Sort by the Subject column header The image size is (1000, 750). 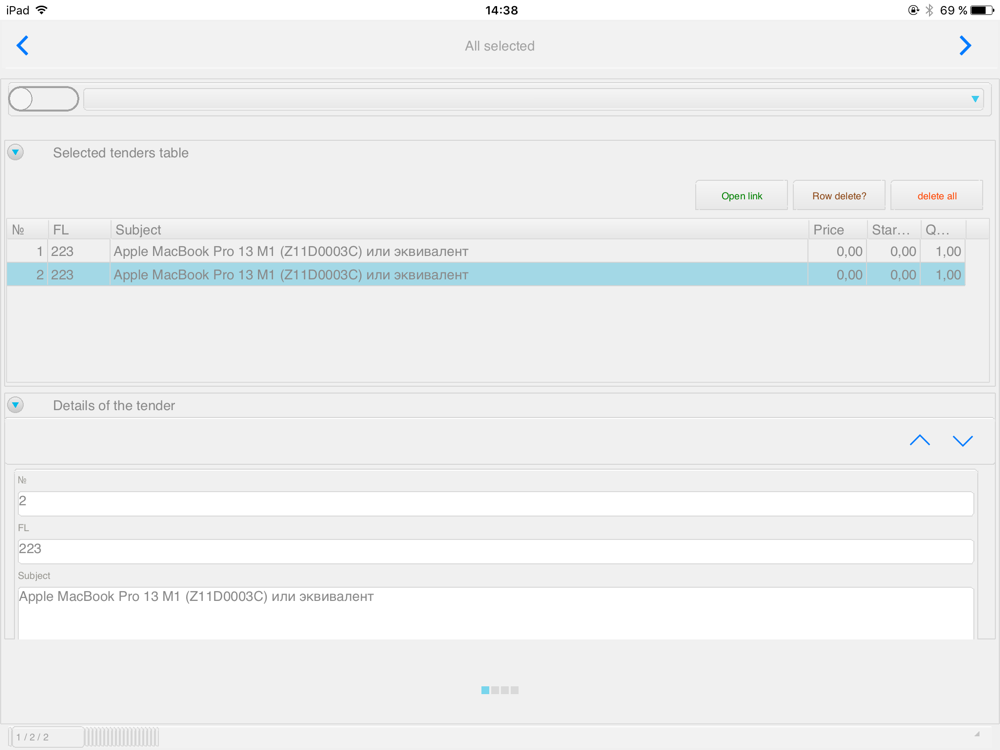(459, 230)
